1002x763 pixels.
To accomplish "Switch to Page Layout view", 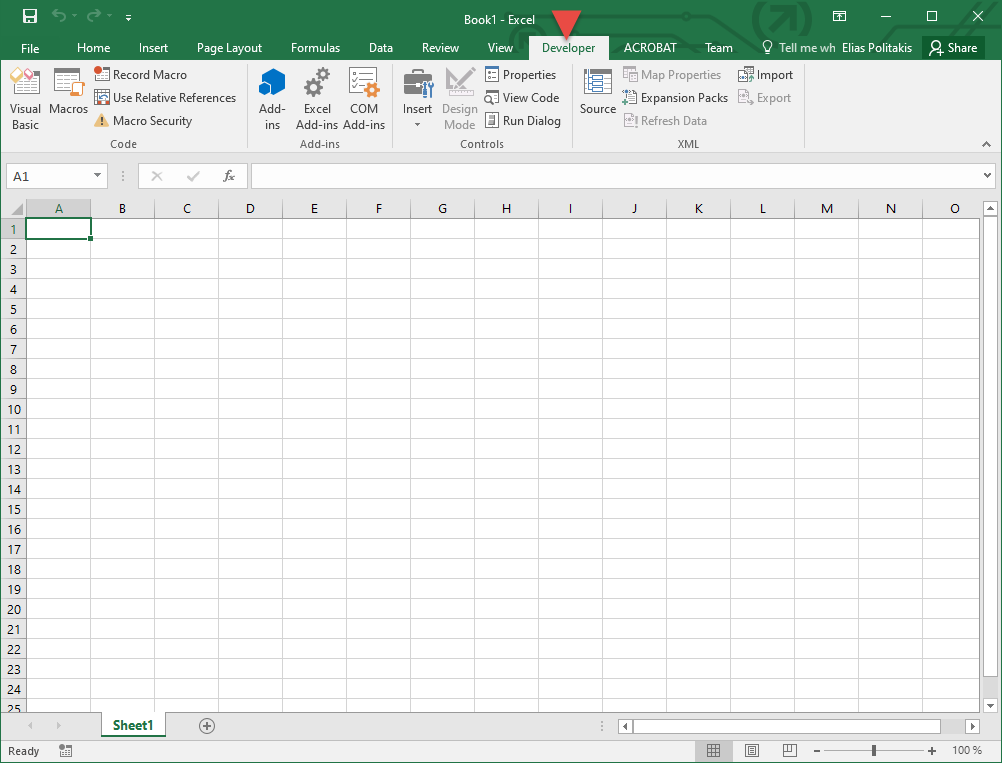I will pyautogui.click(x=752, y=751).
